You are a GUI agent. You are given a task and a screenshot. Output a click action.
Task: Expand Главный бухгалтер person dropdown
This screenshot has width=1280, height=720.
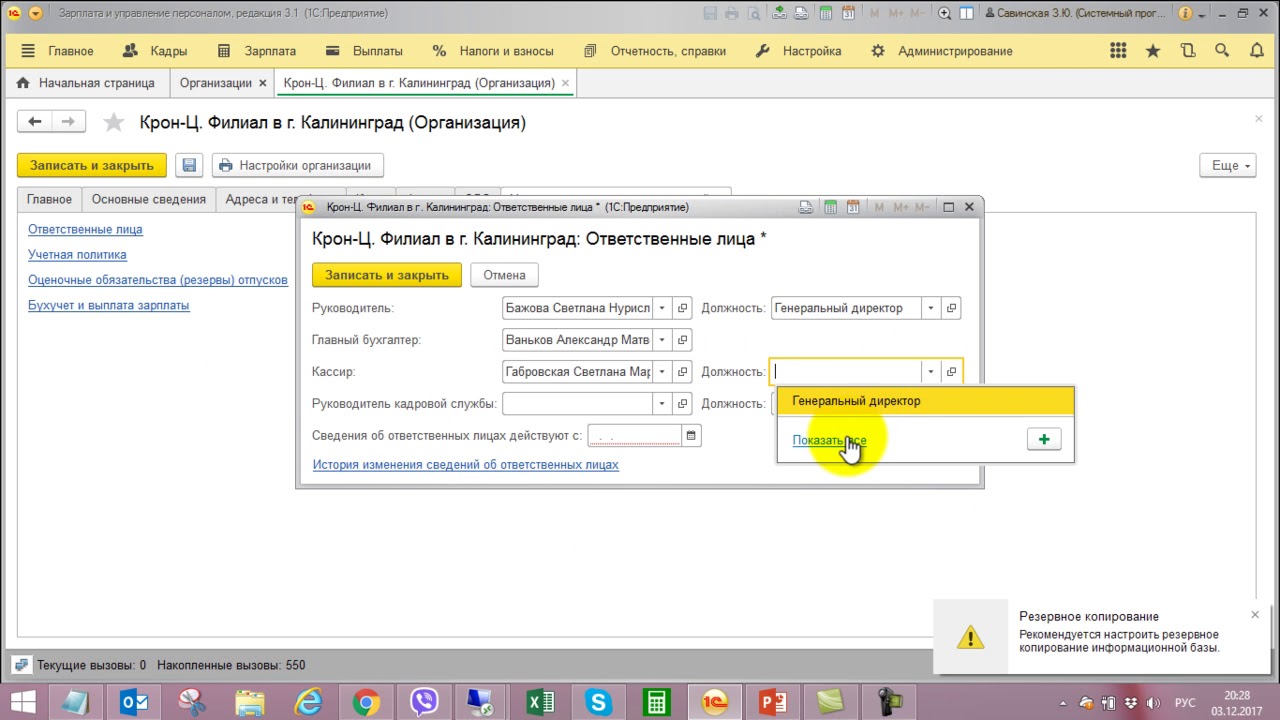coord(662,340)
